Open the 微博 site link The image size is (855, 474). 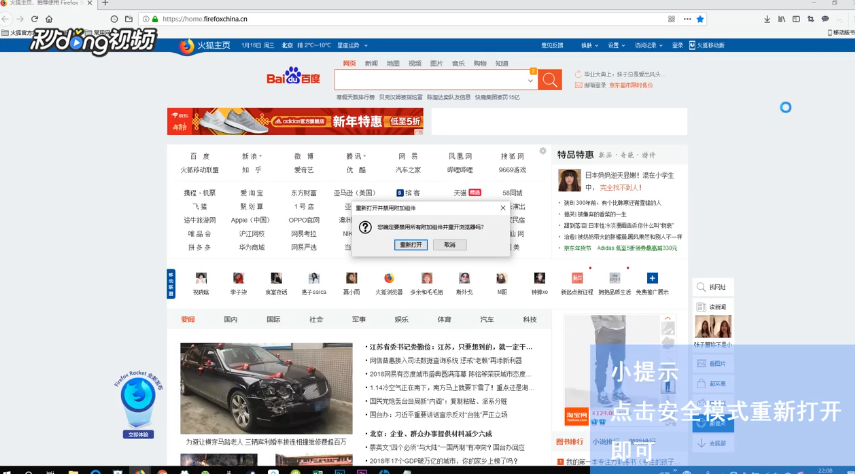[304, 156]
